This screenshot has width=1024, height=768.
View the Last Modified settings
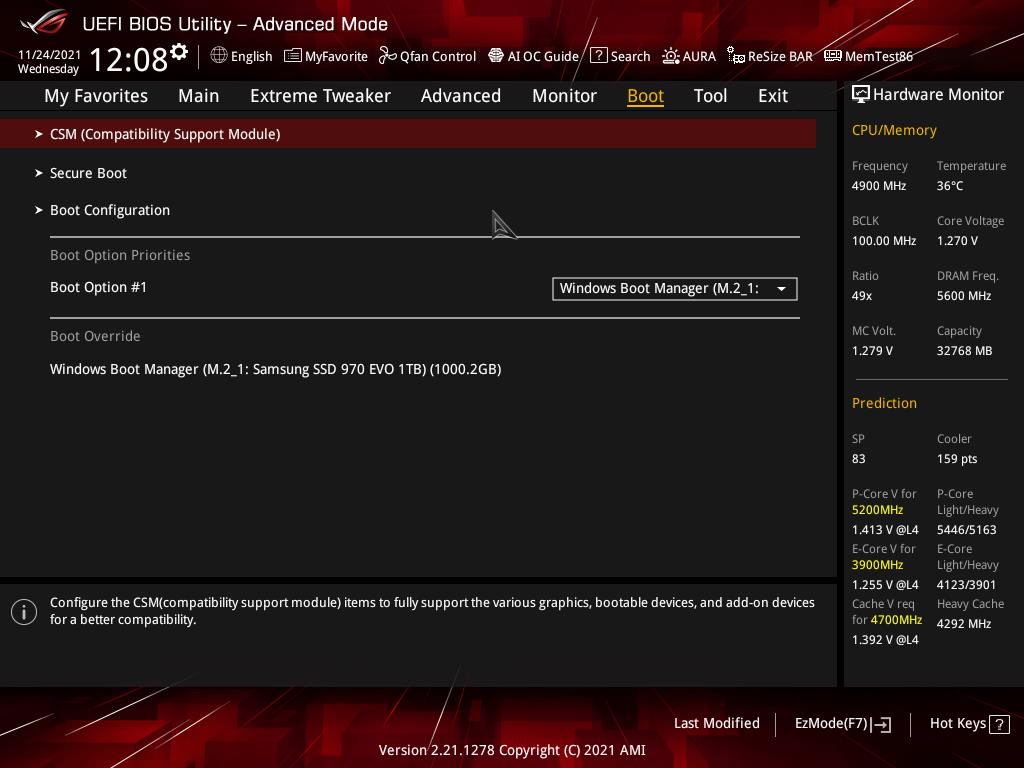pos(716,723)
